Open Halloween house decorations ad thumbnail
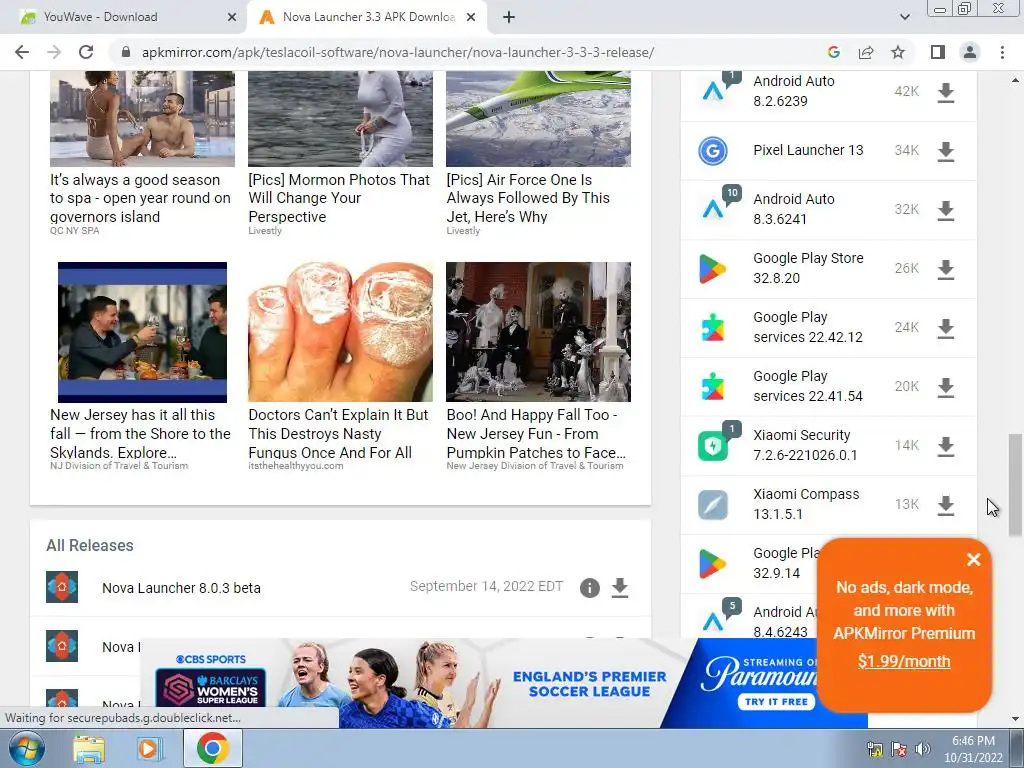Image resolution: width=1024 pixels, height=768 pixels. tap(538, 332)
